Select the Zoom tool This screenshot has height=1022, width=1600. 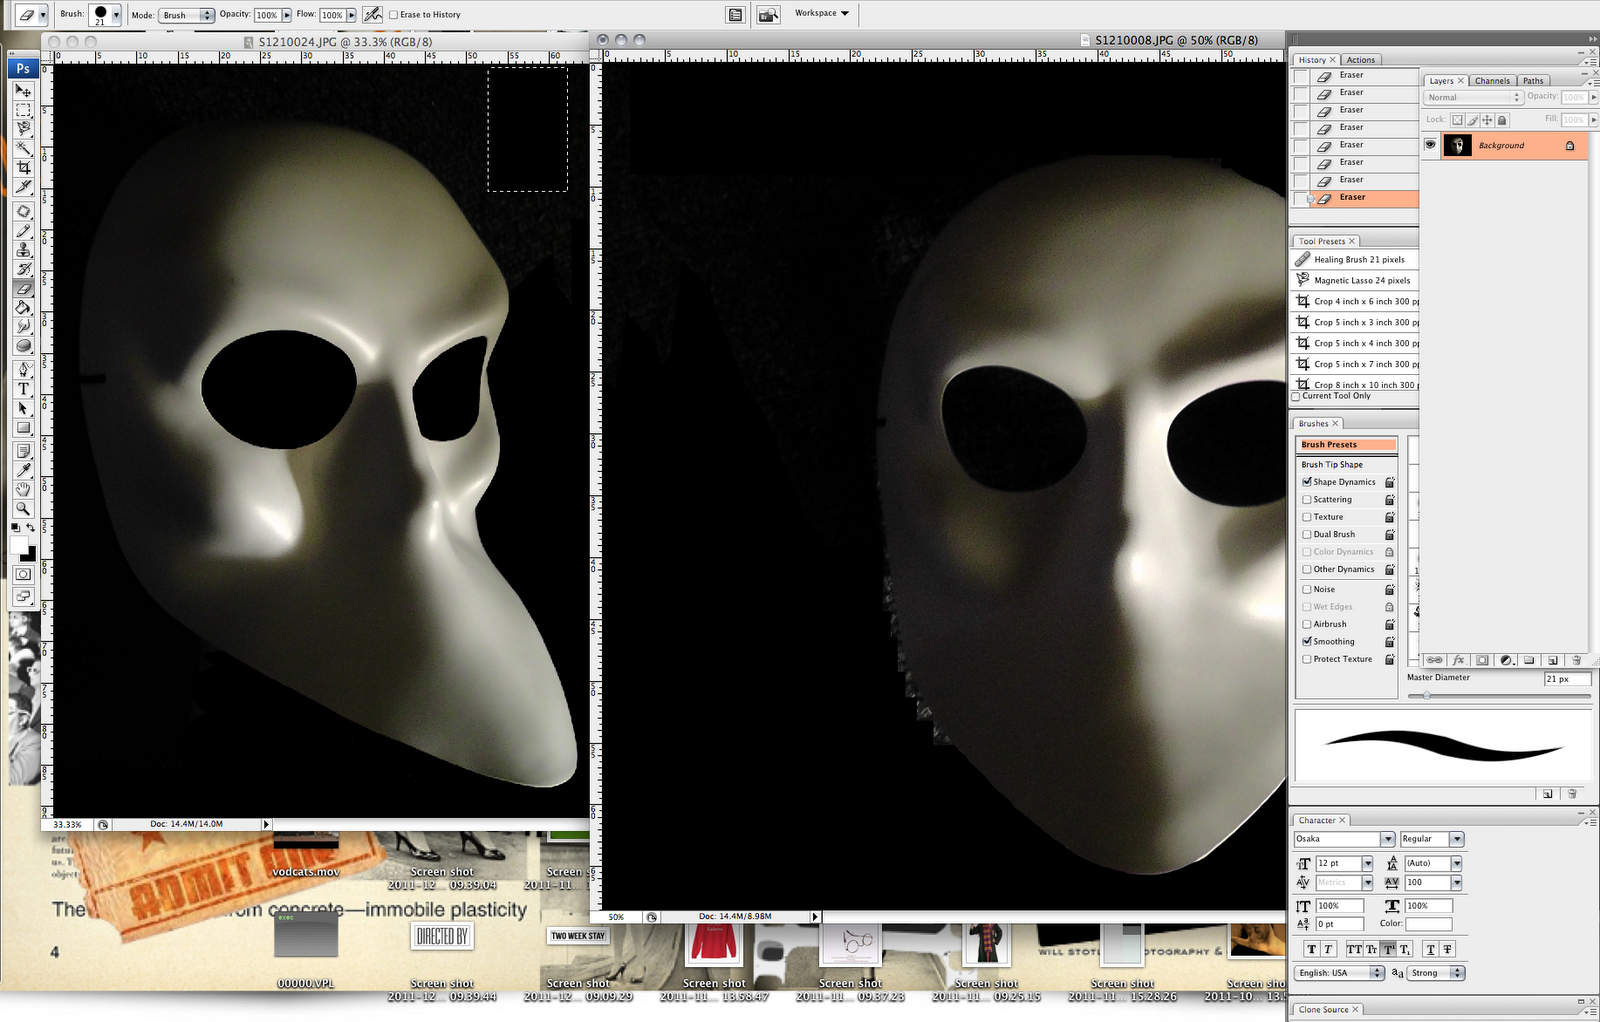click(x=23, y=509)
